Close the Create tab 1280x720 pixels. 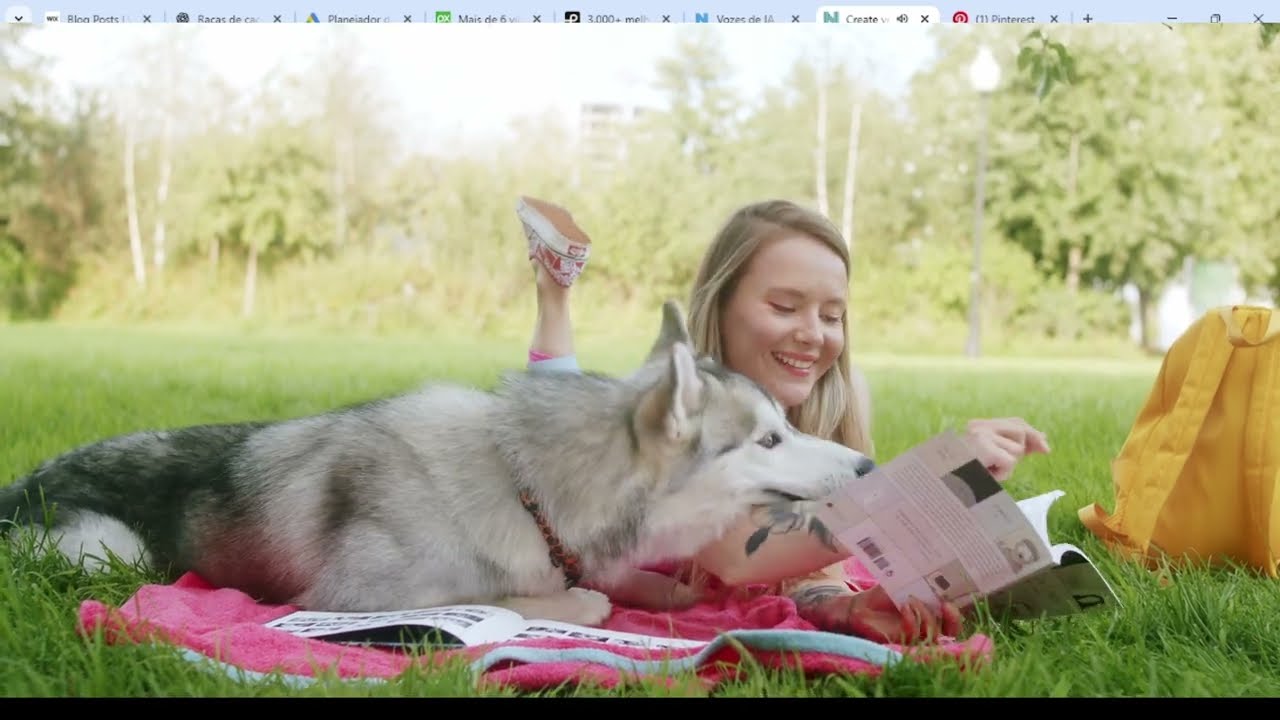click(x=924, y=18)
